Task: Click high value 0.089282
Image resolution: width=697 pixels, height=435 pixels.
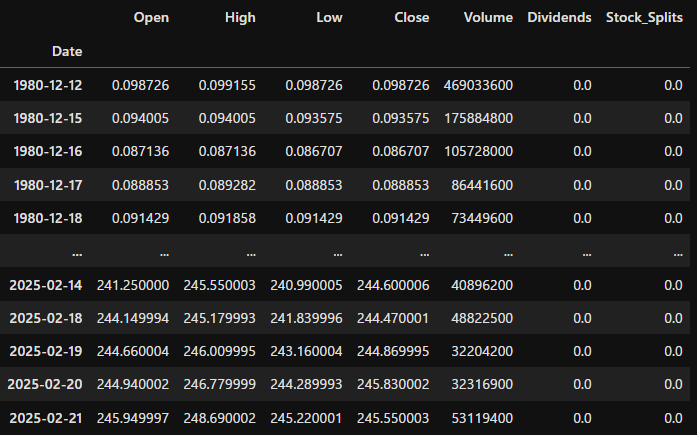Action: [x=227, y=185]
